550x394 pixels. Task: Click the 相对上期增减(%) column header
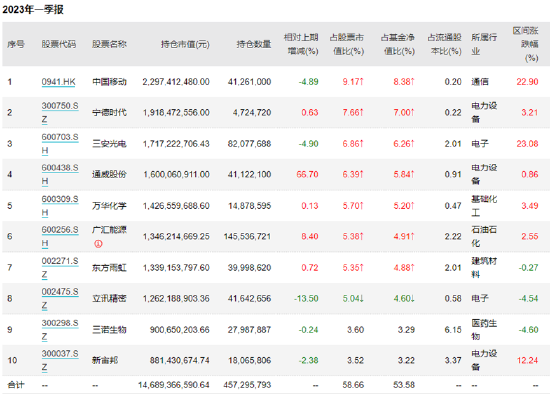[301, 44]
